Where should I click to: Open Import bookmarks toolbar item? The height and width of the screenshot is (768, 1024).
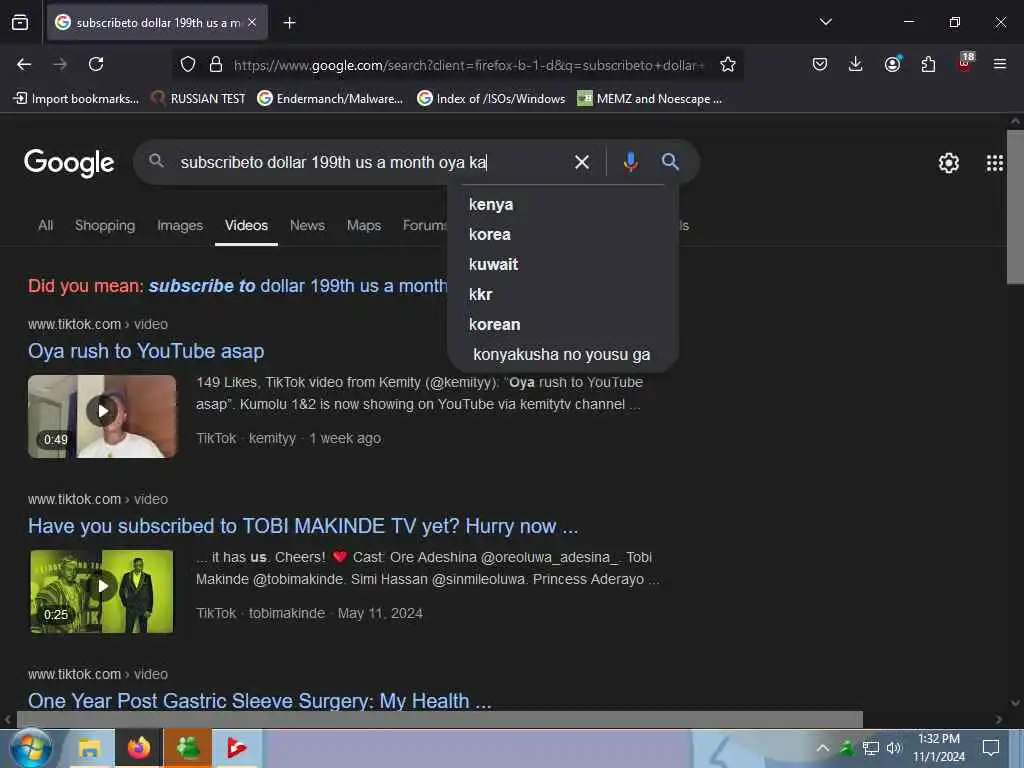click(76, 99)
